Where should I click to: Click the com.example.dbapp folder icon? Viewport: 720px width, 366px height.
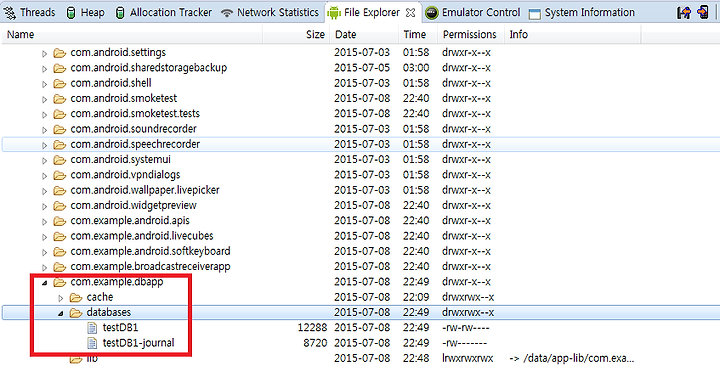click(x=59, y=282)
